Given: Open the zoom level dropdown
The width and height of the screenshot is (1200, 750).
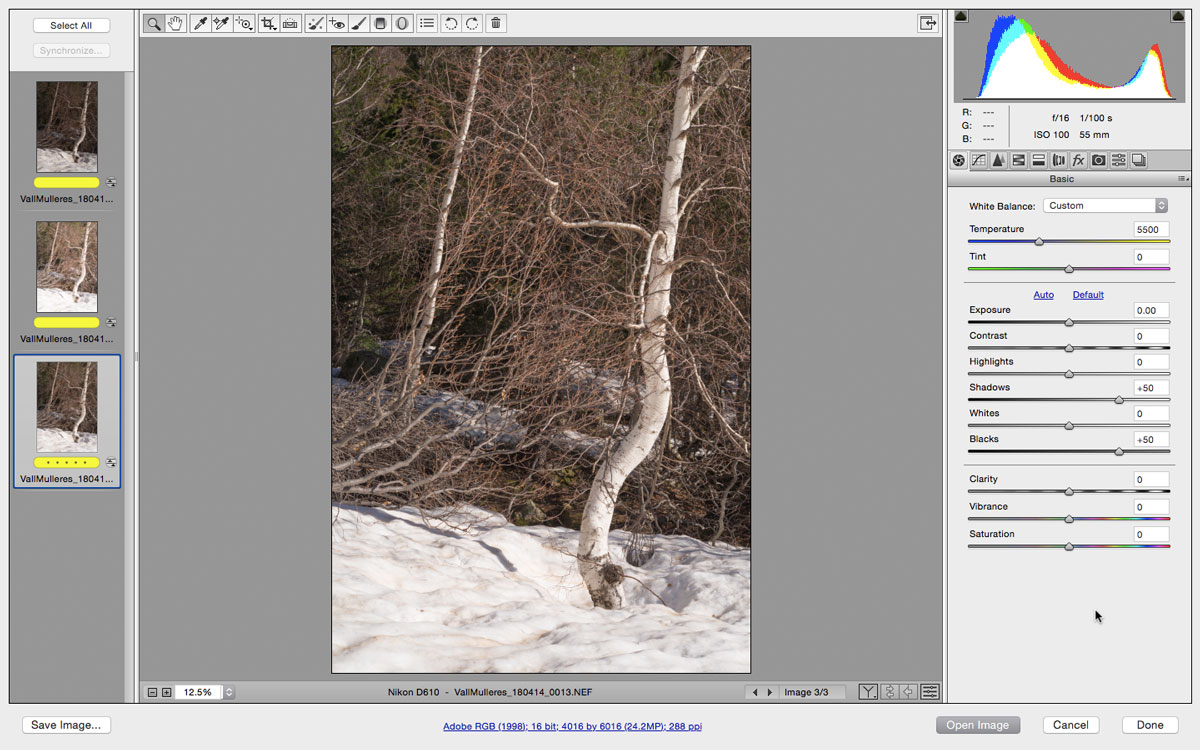Looking at the screenshot, I should tap(229, 692).
